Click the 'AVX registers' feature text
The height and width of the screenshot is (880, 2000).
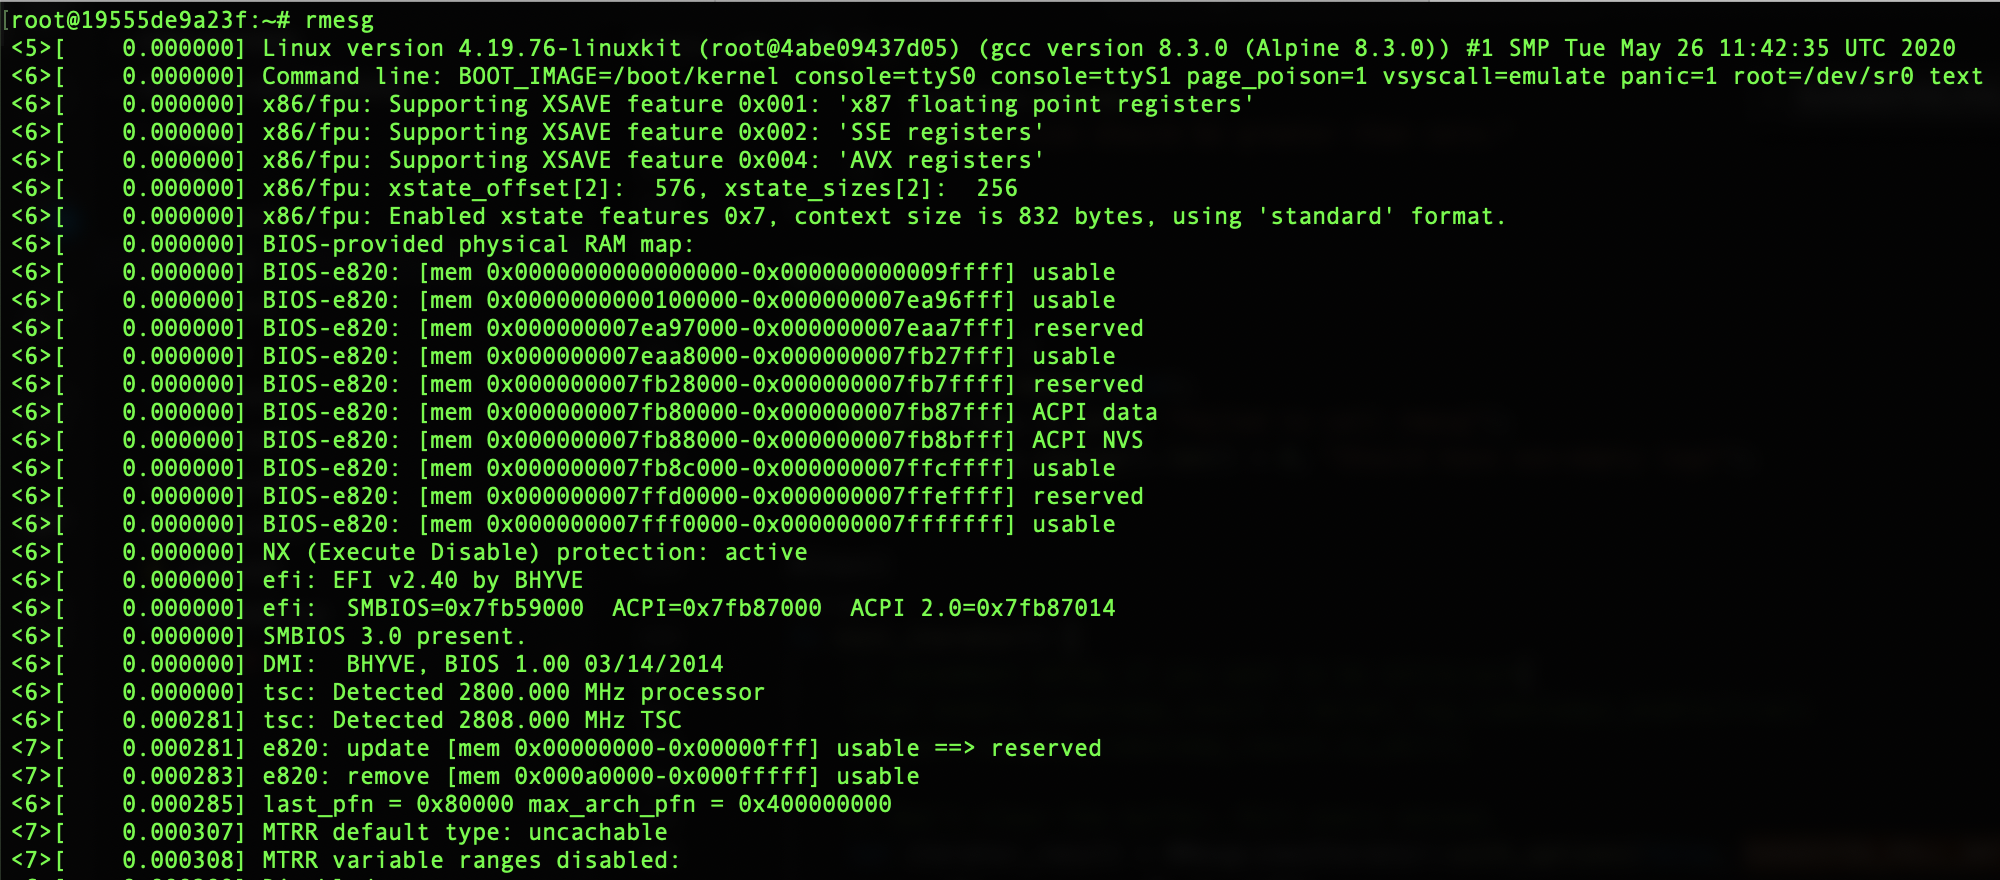(x=940, y=160)
